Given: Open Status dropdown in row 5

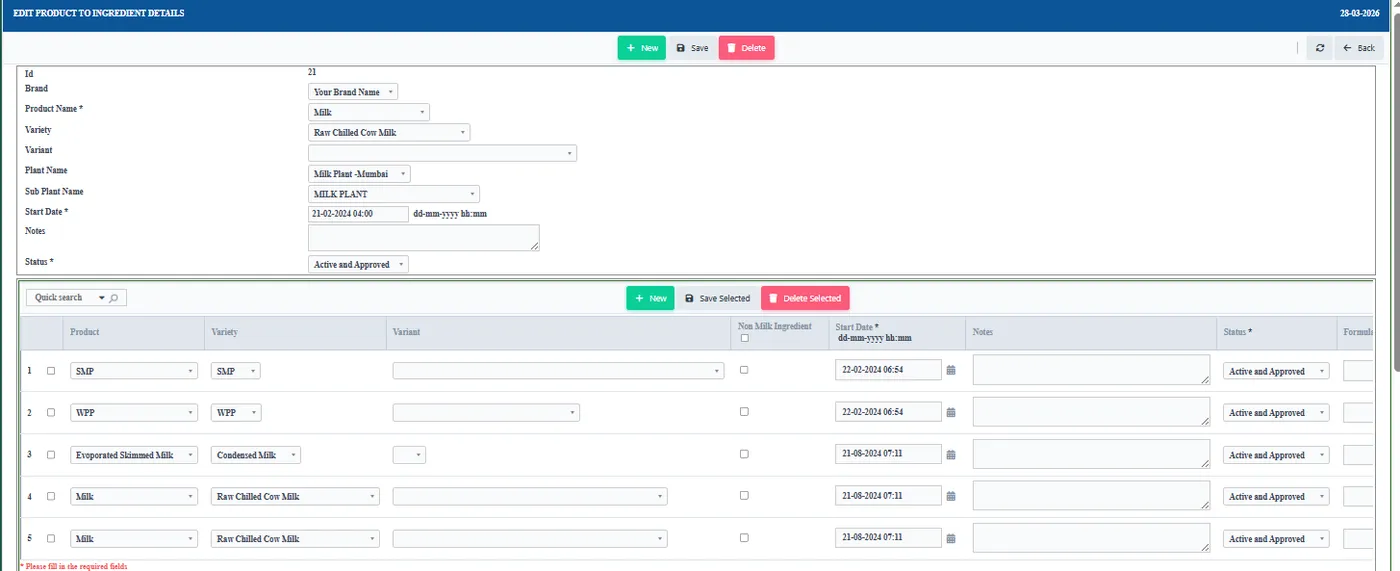Looking at the screenshot, I should (x=1276, y=539).
